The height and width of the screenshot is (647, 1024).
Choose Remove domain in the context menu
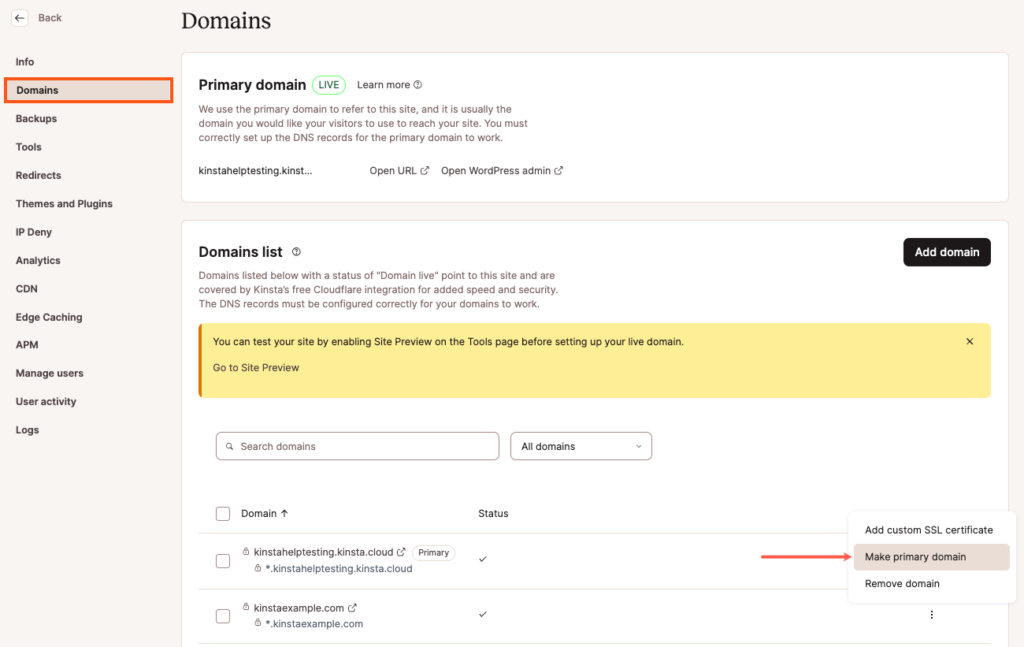pyautogui.click(x=901, y=583)
